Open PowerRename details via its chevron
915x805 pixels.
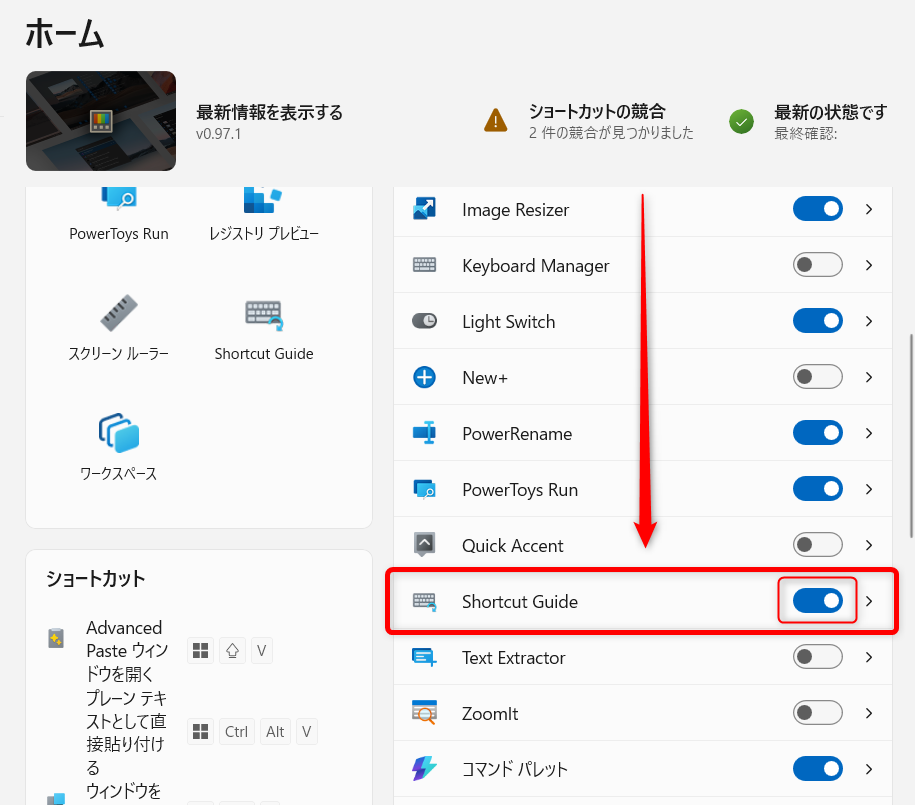click(x=868, y=433)
